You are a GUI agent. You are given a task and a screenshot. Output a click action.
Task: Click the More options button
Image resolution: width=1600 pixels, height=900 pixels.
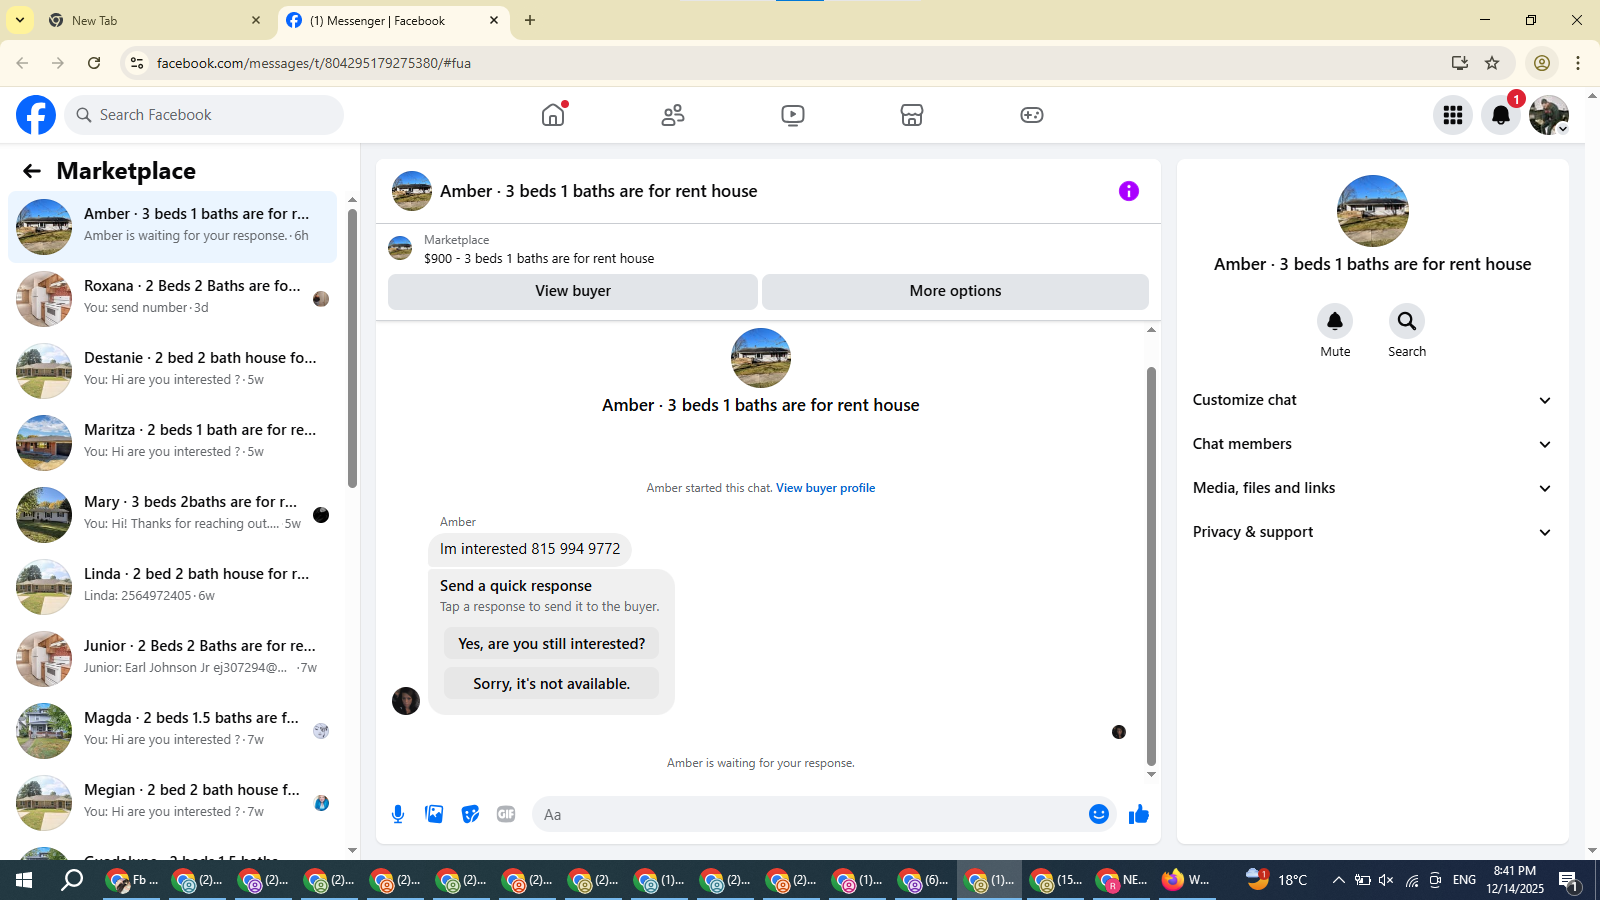pos(955,291)
